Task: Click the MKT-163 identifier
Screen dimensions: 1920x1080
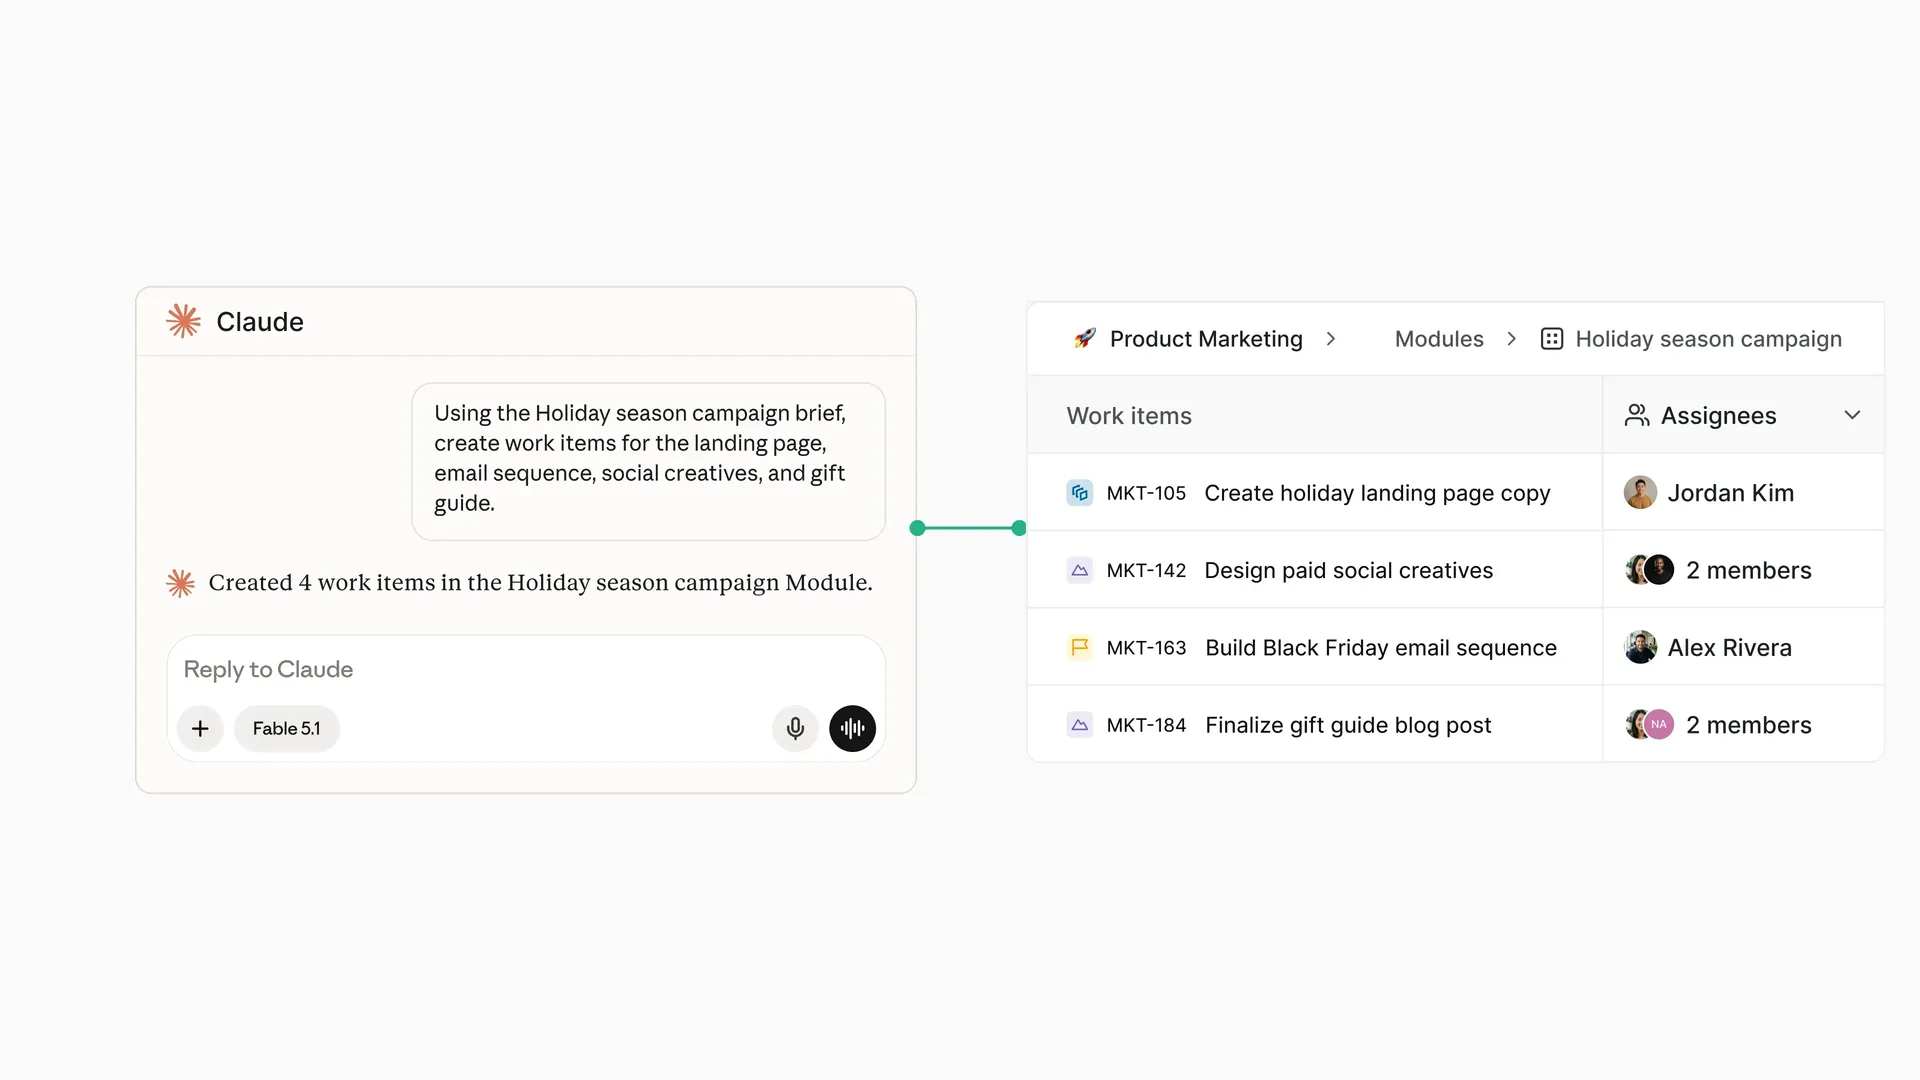Action: pyautogui.click(x=1146, y=648)
